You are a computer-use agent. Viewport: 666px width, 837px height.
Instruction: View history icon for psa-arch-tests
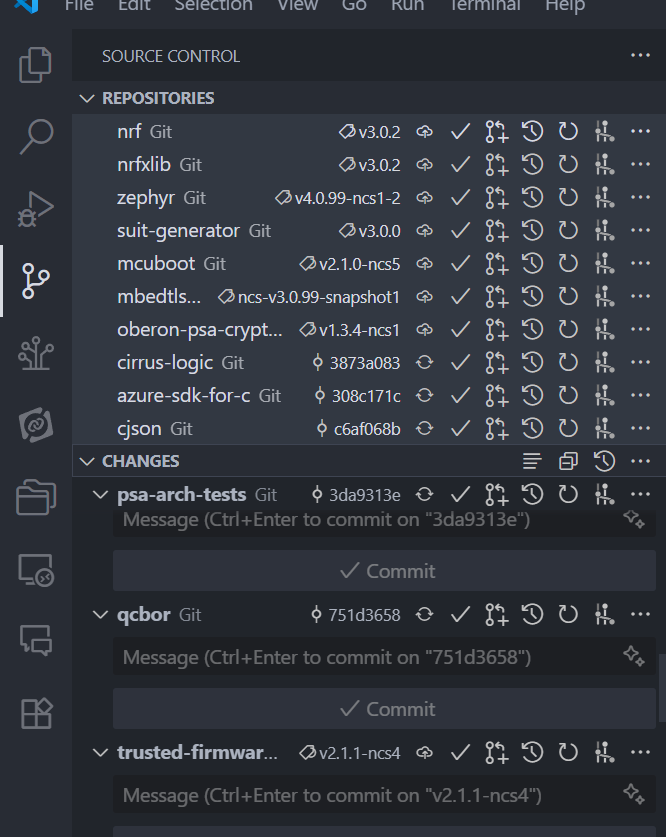[532, 494]
